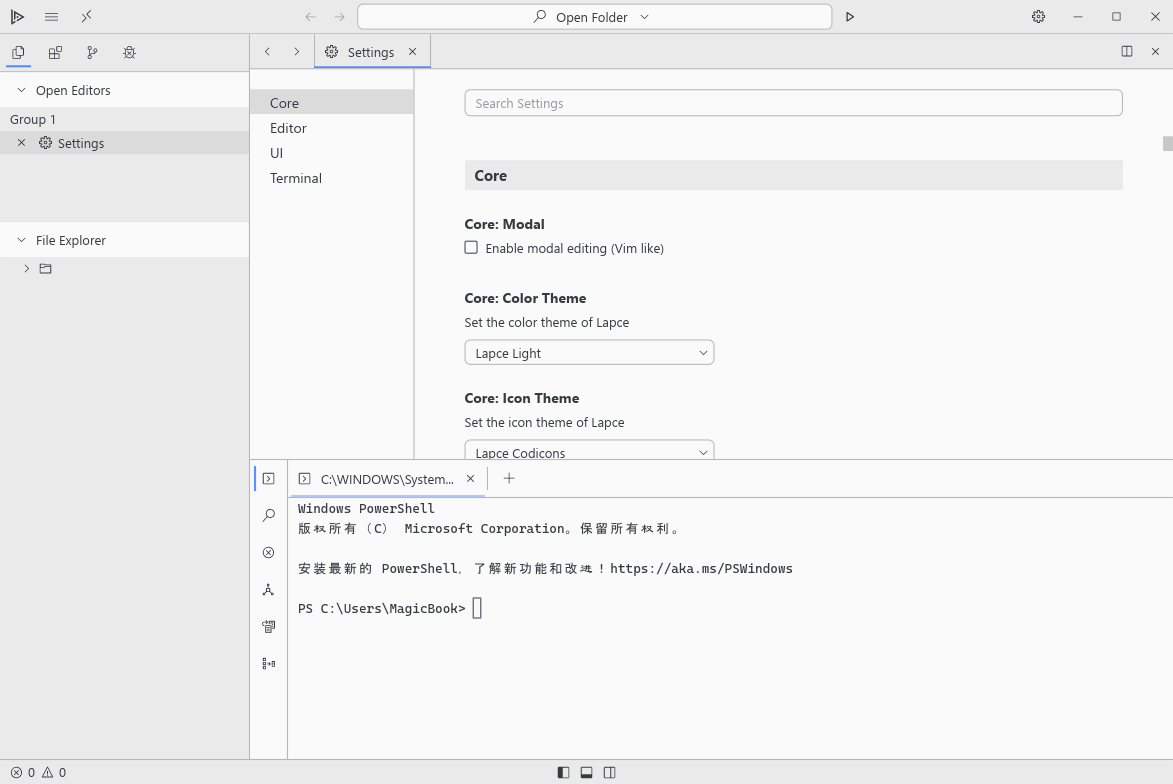Select the Terminal settings category
This screenshot has height=784, width=1173.
[x=331, y=178]
